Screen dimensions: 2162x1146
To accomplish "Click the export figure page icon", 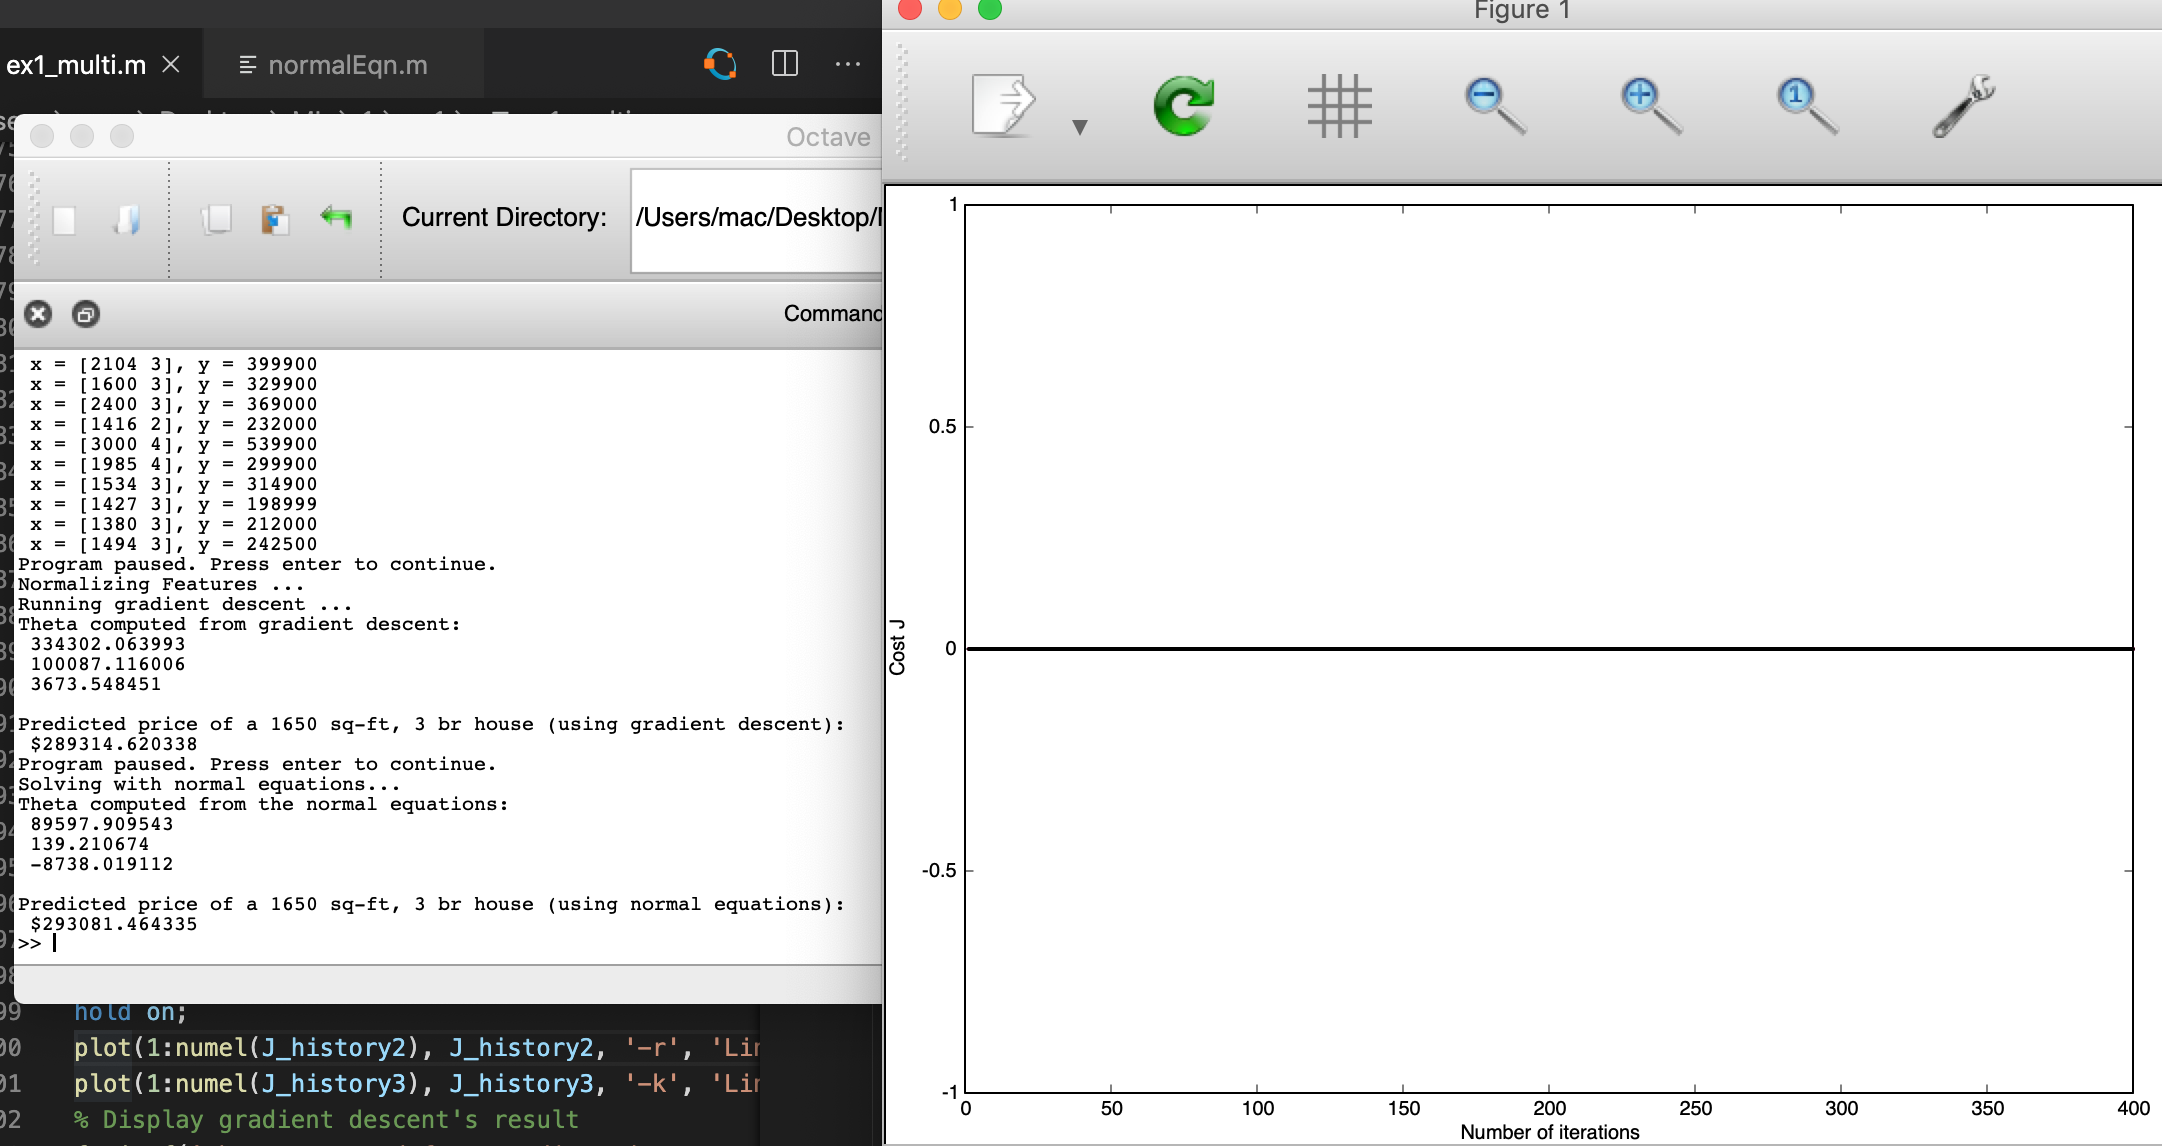I will (x=1002, y=104).
